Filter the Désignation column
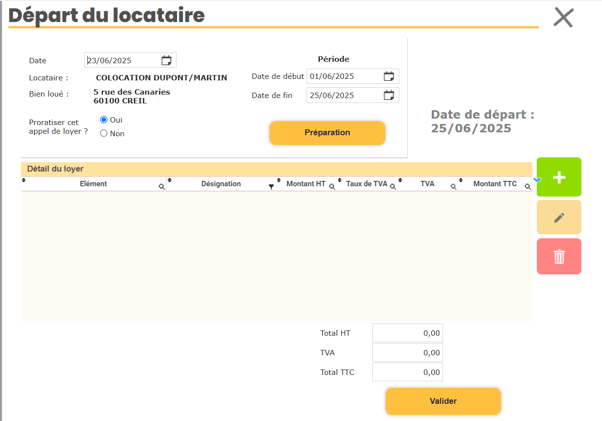Viewport: 602px width, 421px height. coord(271,187)
